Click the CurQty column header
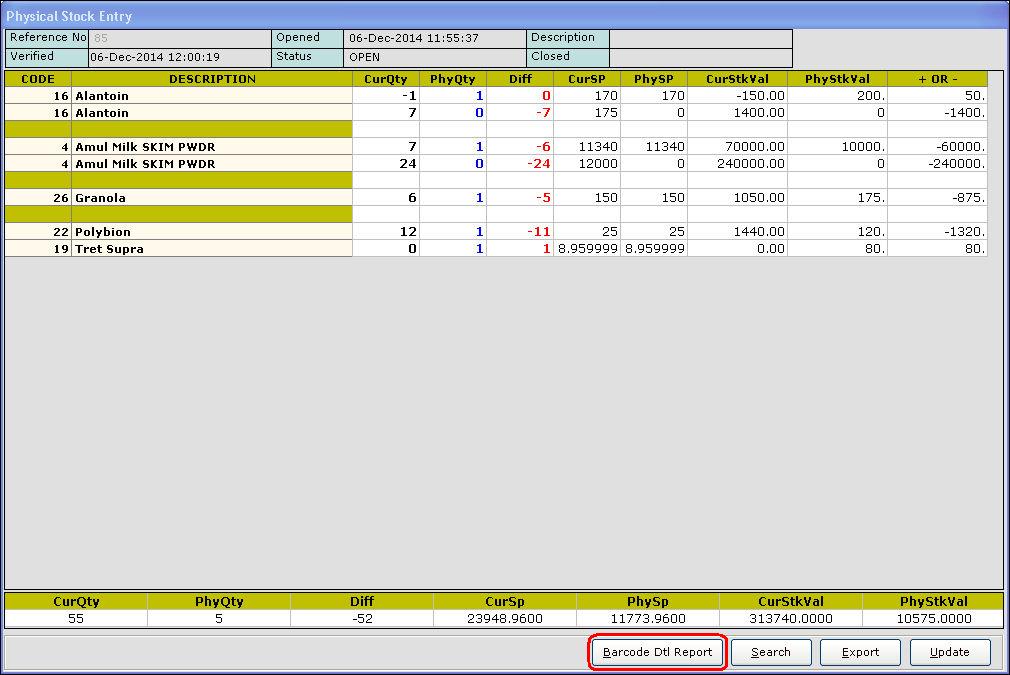Viewport: 1010px width, 675px height. tap(385, 79)
